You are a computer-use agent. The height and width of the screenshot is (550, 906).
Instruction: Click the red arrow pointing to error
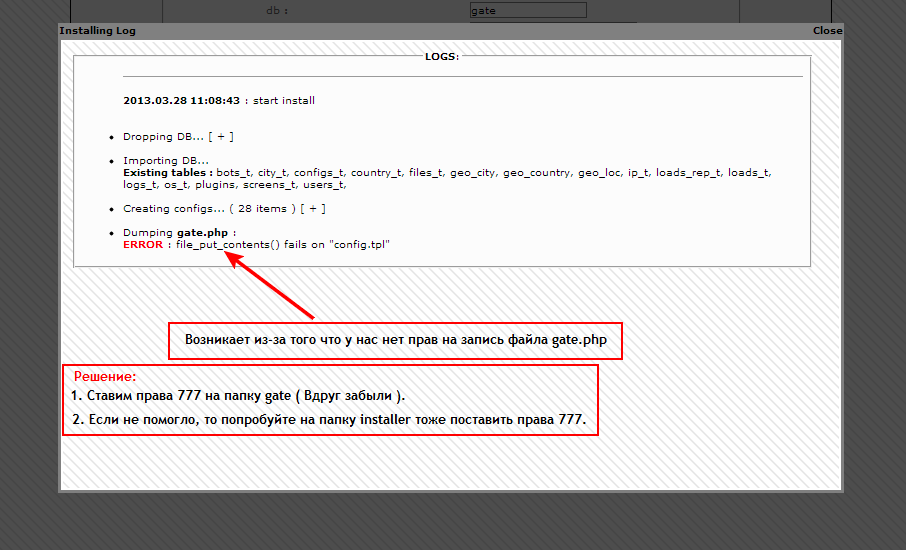[x=268, y=286]
